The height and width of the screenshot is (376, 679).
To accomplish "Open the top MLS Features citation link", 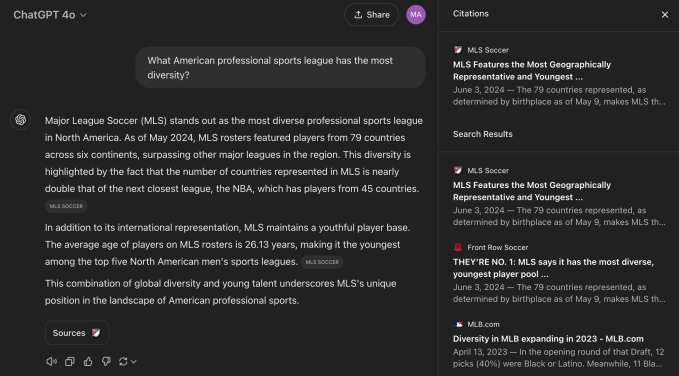I will [x=532, y=71].
